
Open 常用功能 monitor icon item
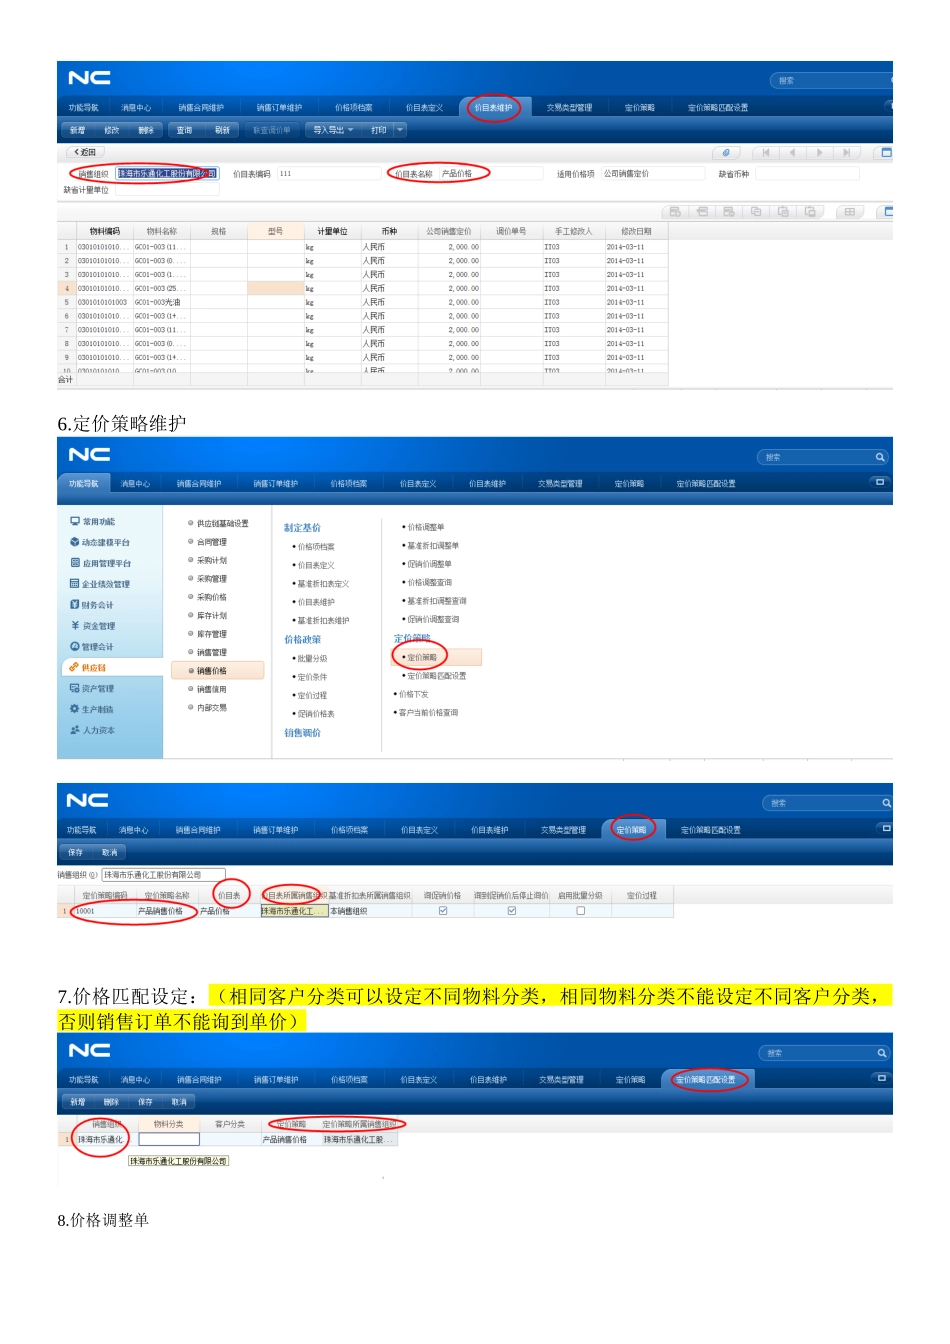[x=92, y=522]
